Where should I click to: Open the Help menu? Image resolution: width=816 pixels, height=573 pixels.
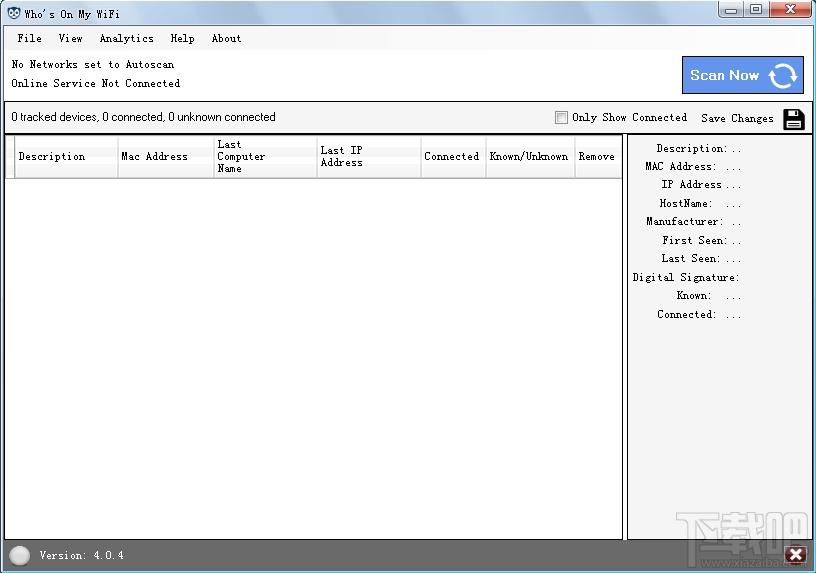[182, 39]
